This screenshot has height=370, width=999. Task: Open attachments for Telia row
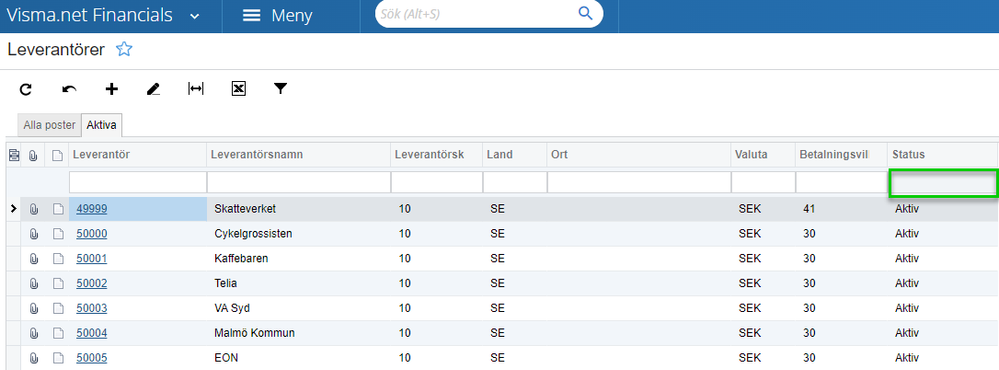point(34,283)
